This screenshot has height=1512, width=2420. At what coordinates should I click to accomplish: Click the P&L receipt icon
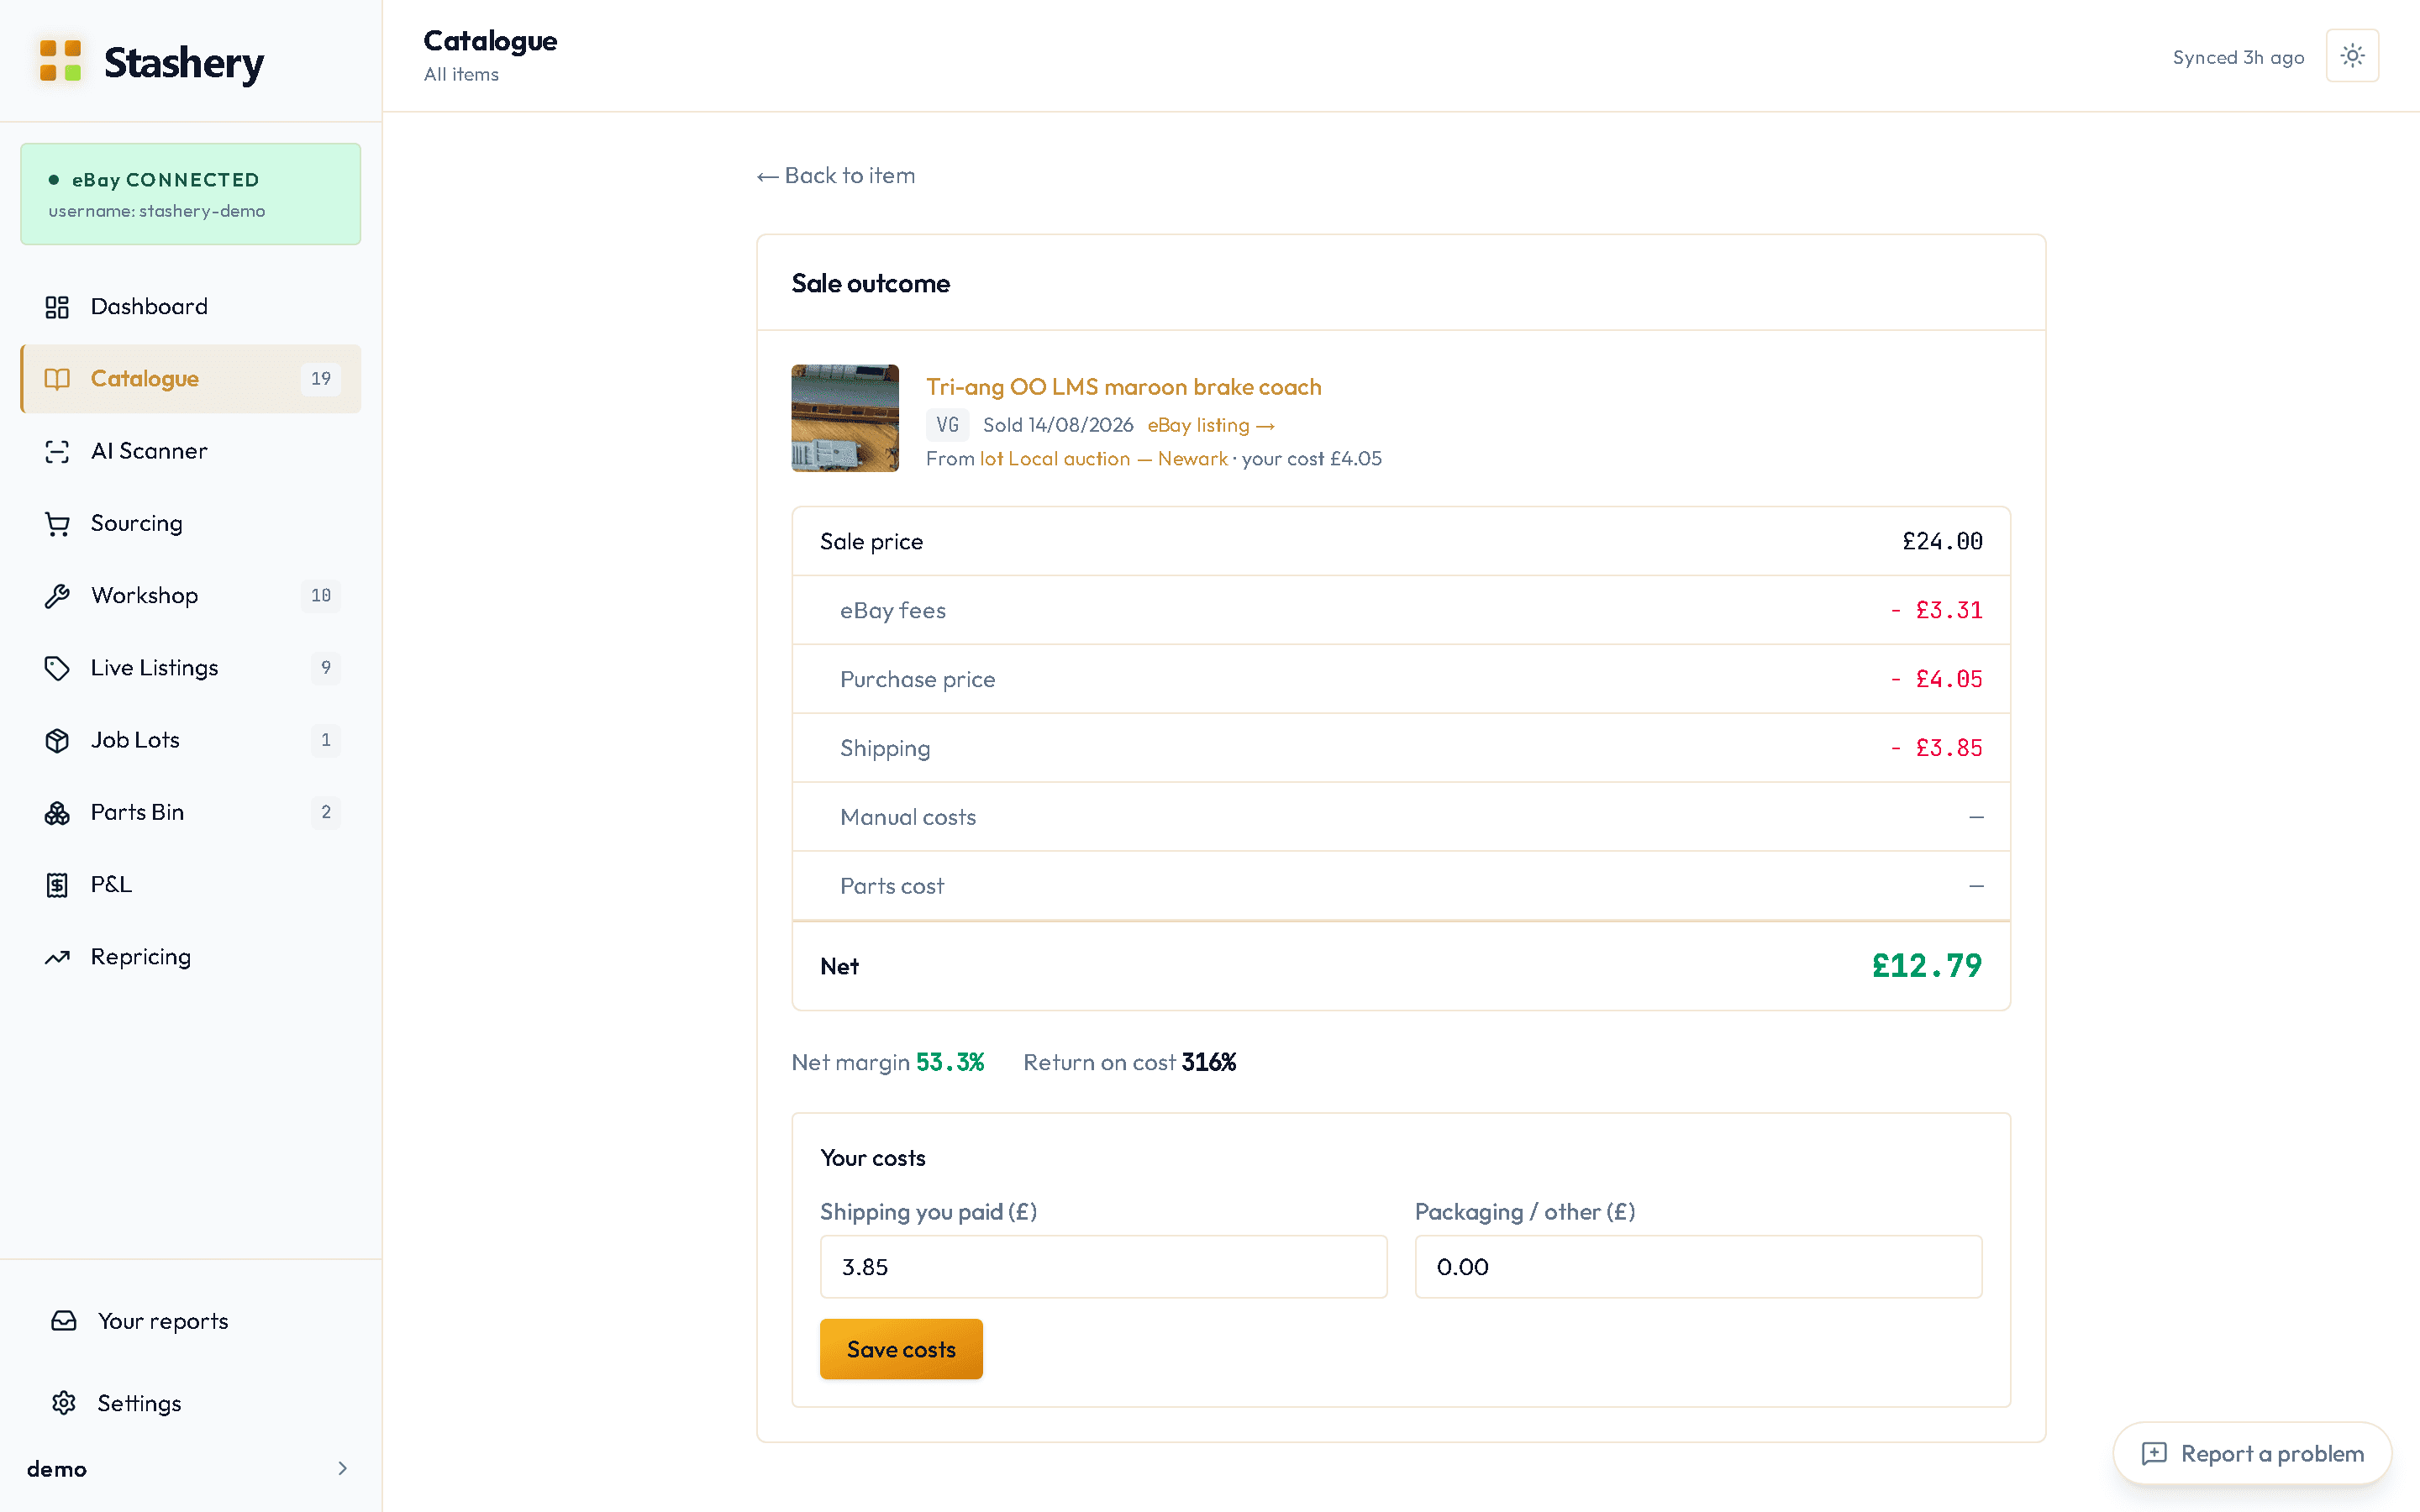tap(57, 885)
